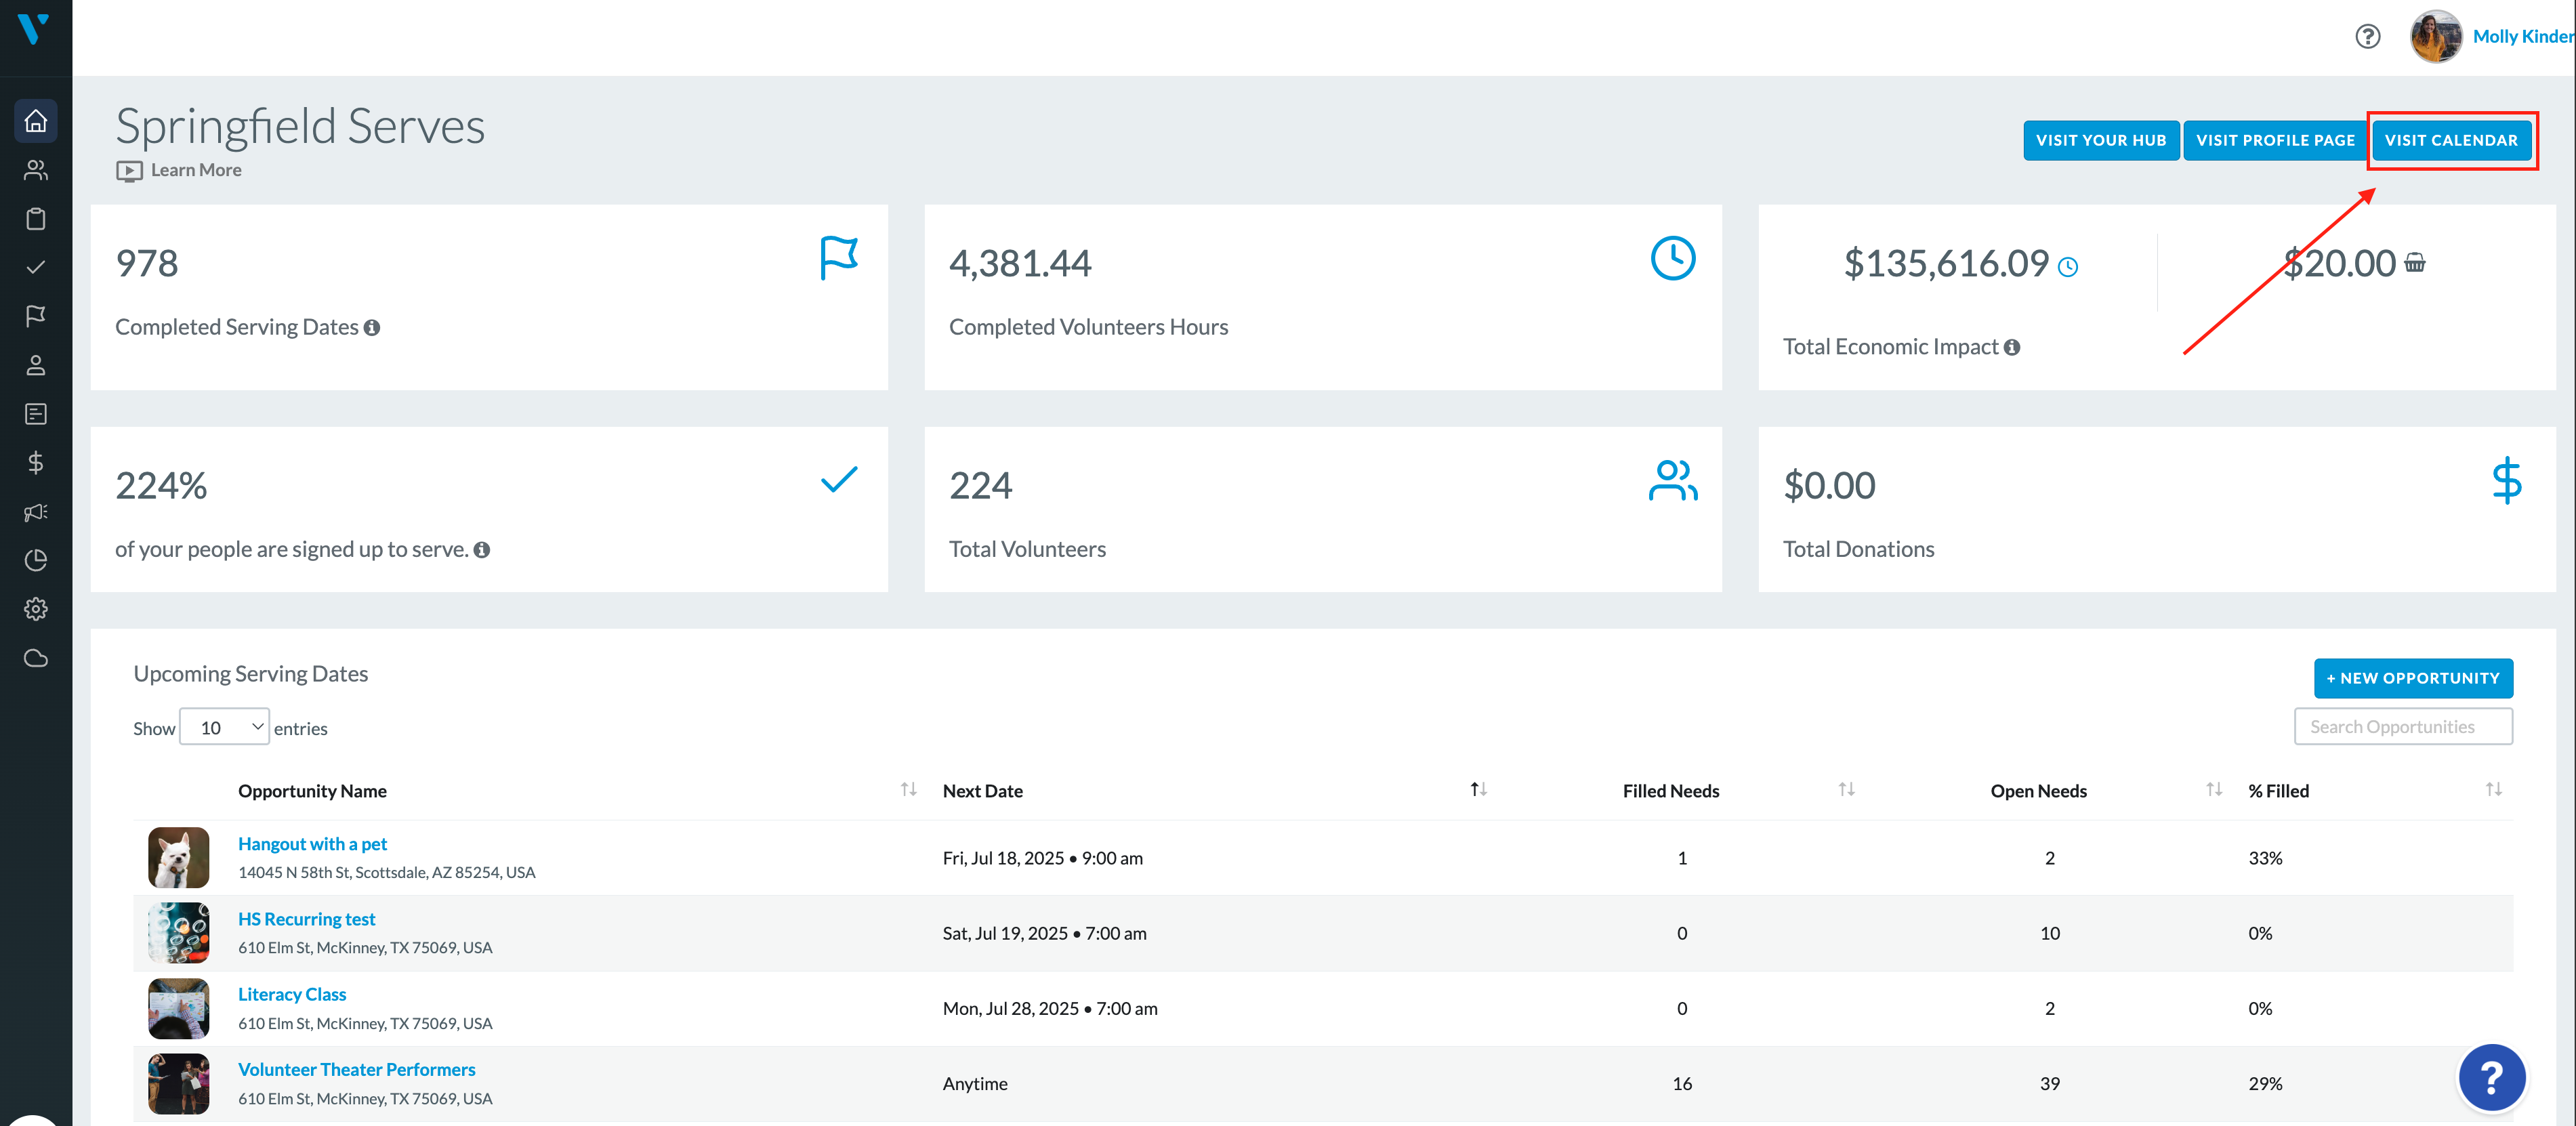
Task: Open the HS Recurring test opportunity
Action: [x=306, y=919]
